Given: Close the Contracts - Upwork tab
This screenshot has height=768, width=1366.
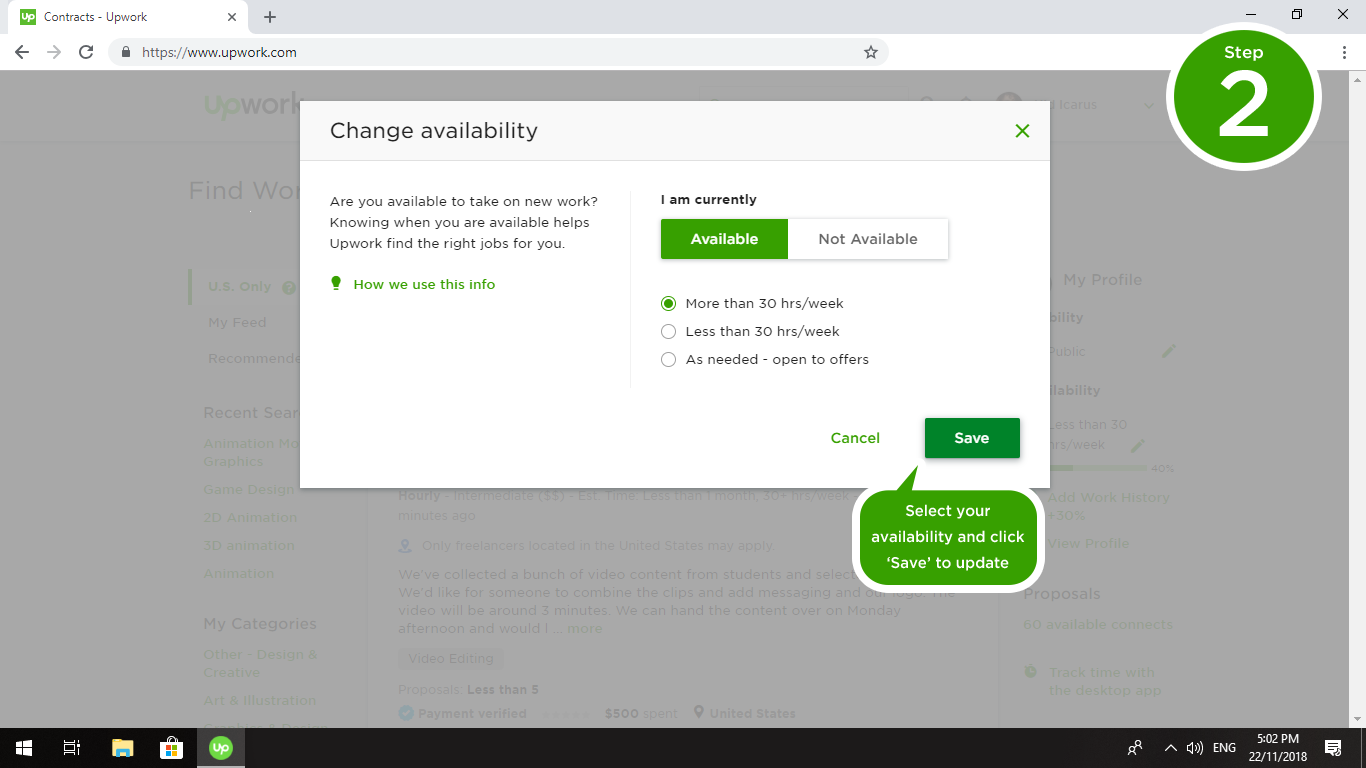Looking at the screenshot, I should pyautogui.click(x=232, y=17).
